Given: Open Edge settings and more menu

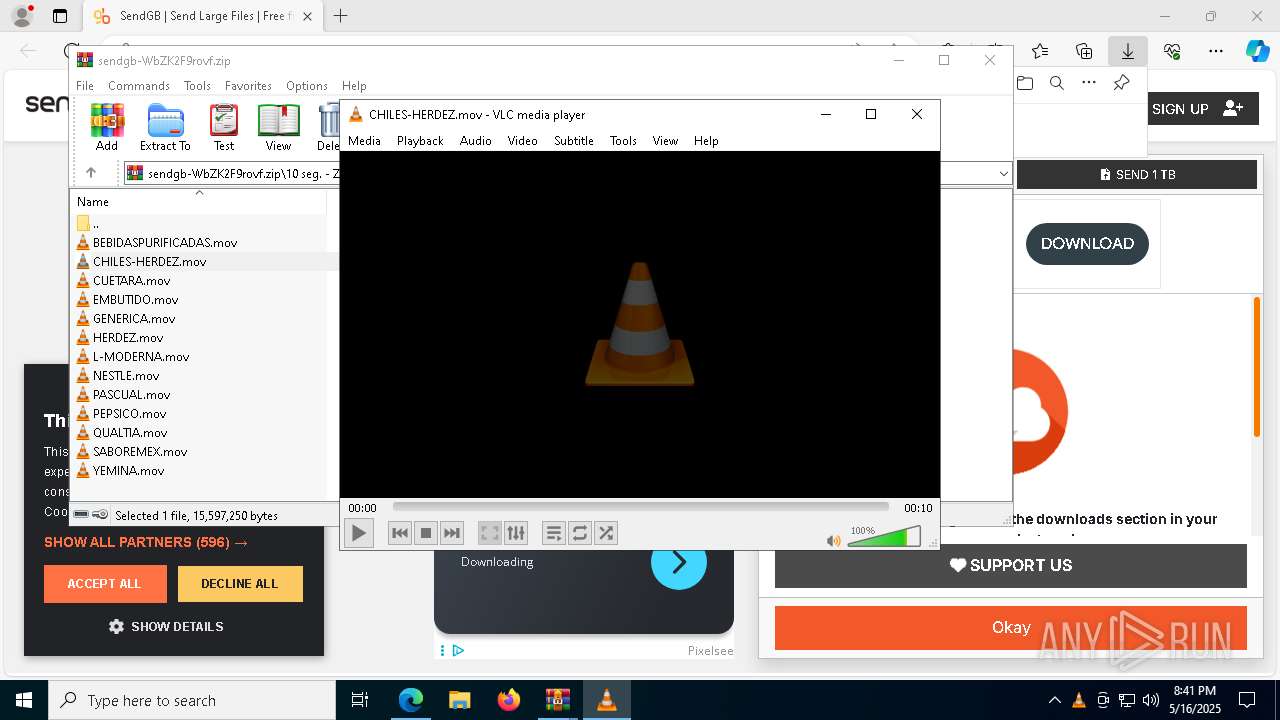Looking at the screenshot, I should click(1216, 51).
